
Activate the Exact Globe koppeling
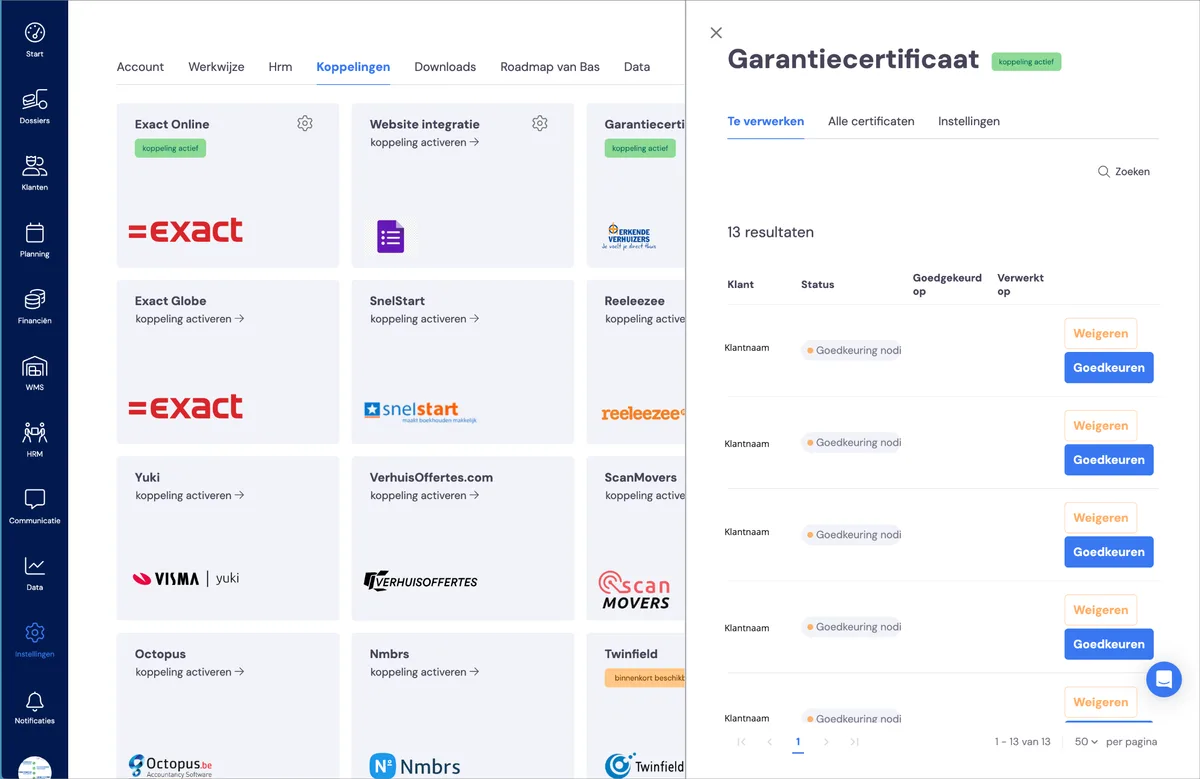pos(190,319)
